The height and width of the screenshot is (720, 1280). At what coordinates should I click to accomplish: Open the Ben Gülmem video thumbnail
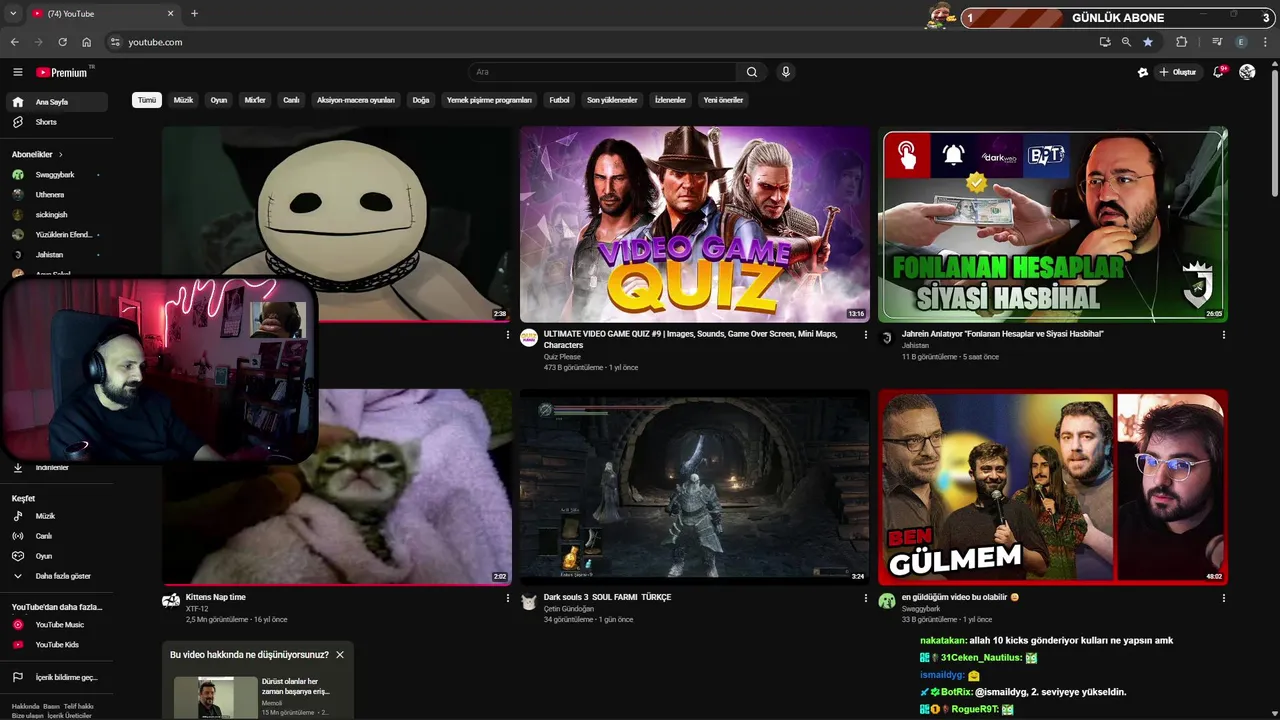pyautogui.click(x=1053, y=487)
